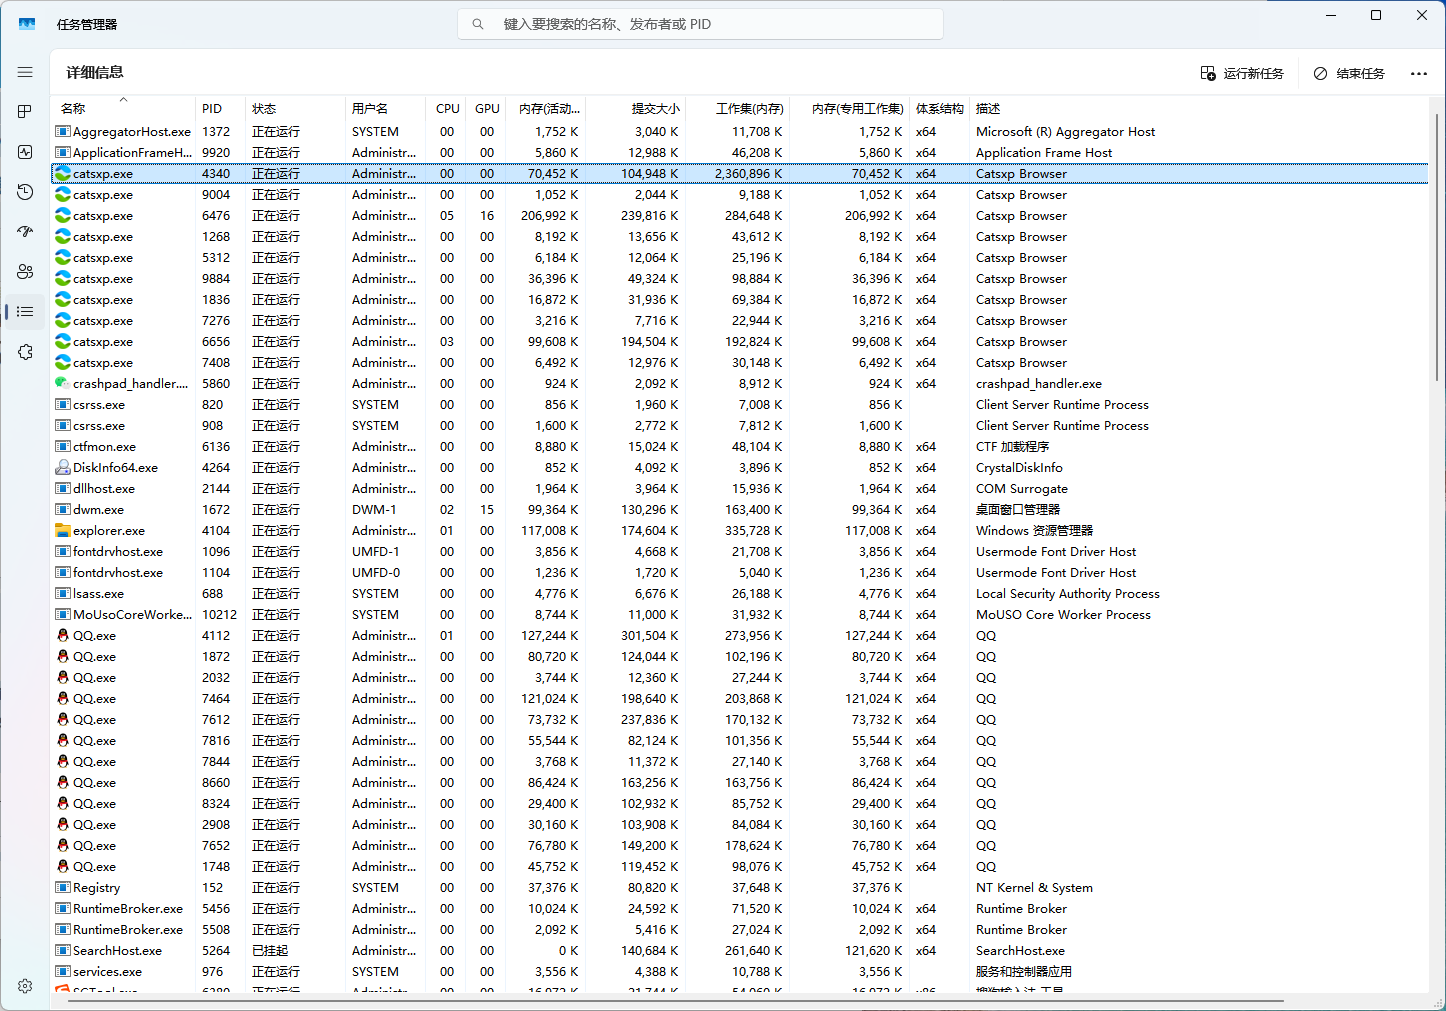The image size is (1446, 1011).
Task: Click the UMFD-0 user name cell
Action: point(376,572)
